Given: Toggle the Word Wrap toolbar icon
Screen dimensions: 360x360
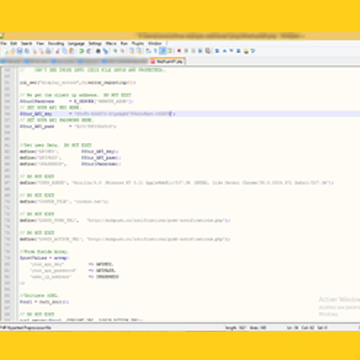Looking at the screenshot, I should 148,51.
